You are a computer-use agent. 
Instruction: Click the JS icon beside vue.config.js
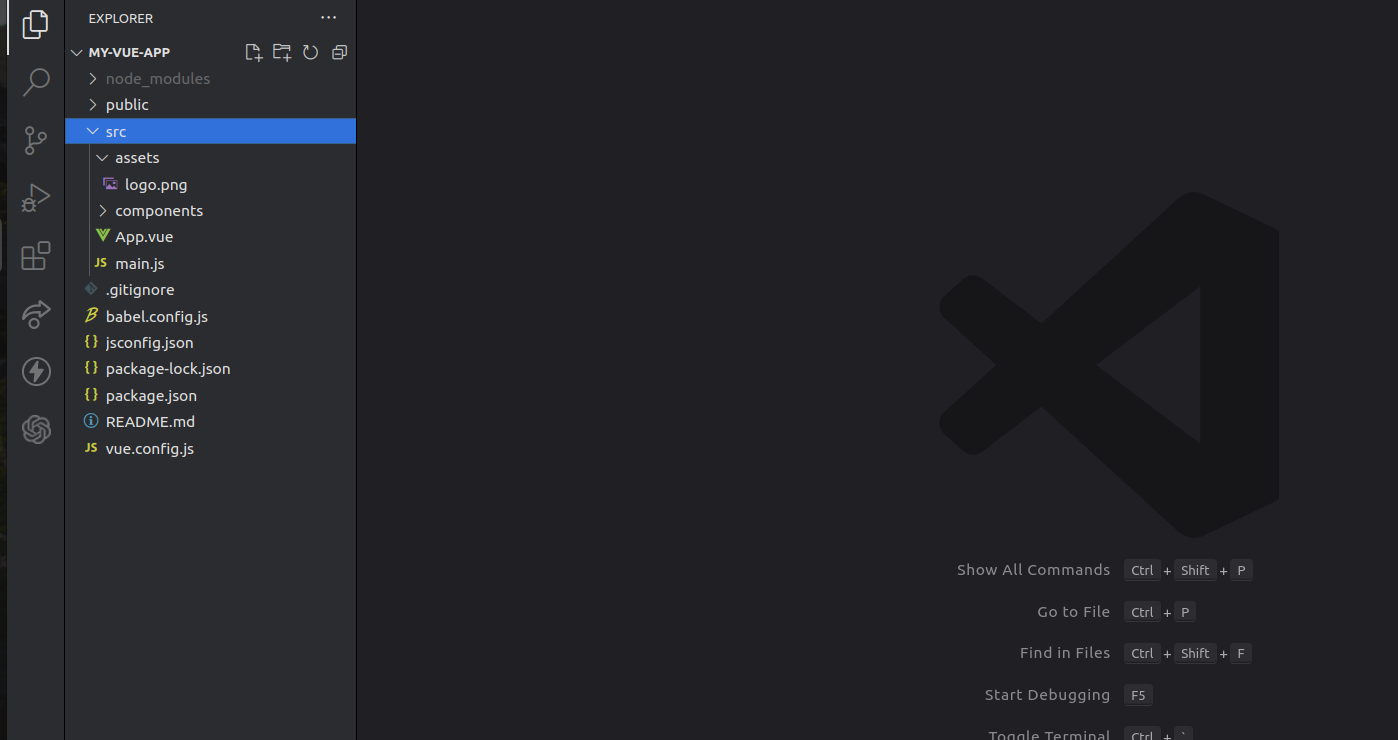(x=91, y=448)
